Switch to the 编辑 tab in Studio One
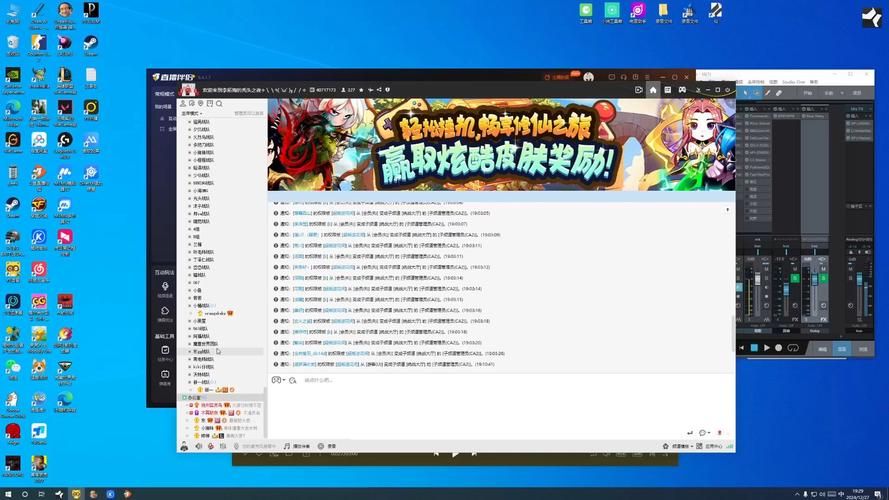Screen dimensions: 889x500 coord(822,349)
